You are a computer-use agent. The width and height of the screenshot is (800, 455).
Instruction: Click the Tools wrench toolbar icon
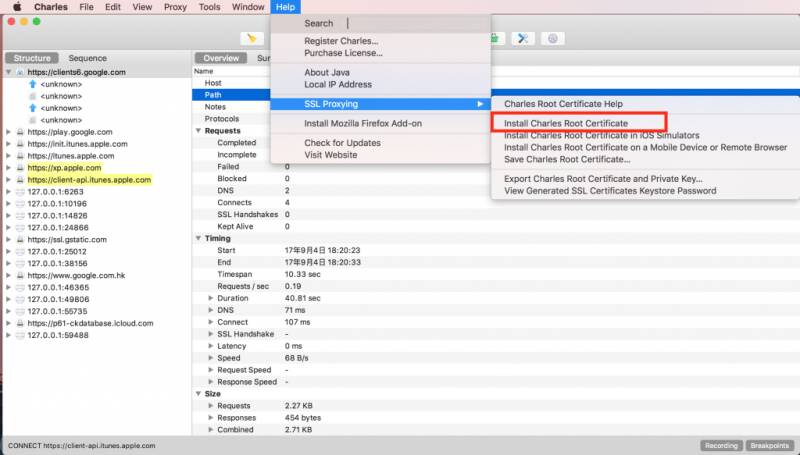pyautogui.click(x=523, y=39)
